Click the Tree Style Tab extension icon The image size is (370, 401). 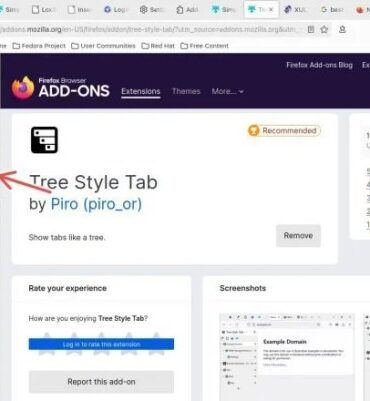pos(44,140)
